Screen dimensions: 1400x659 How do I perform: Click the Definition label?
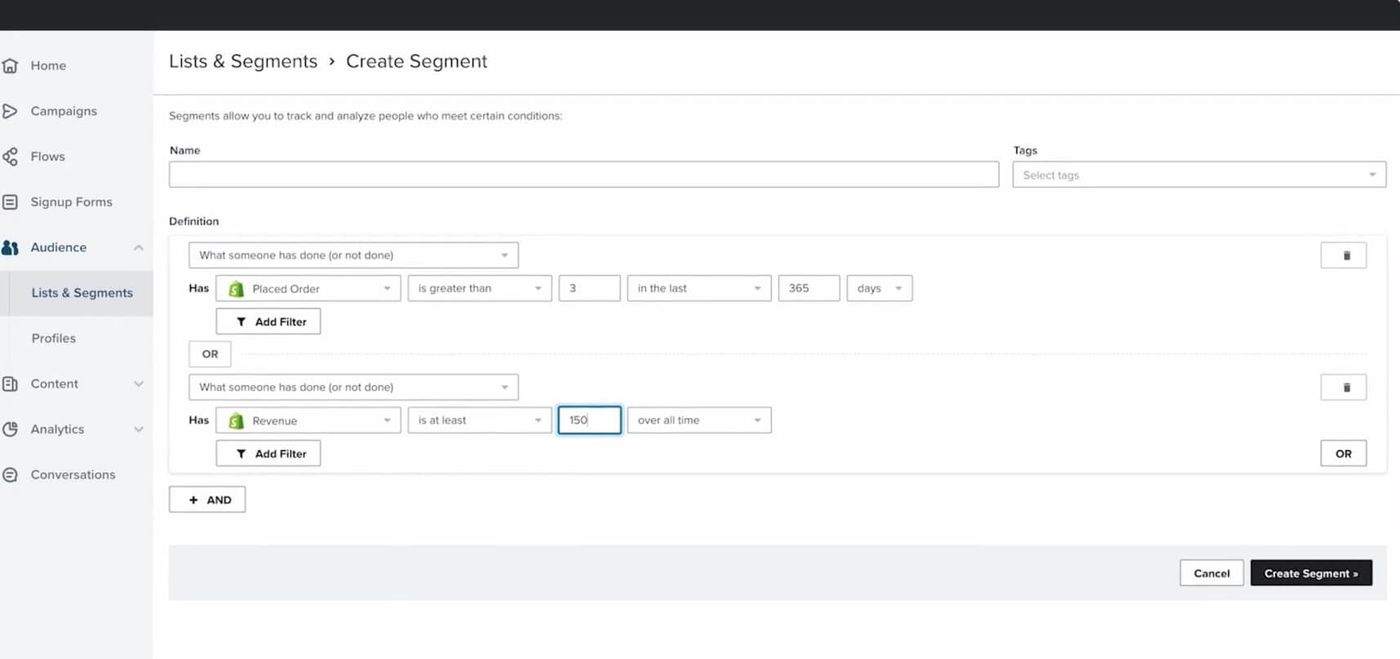click(194, 221)
